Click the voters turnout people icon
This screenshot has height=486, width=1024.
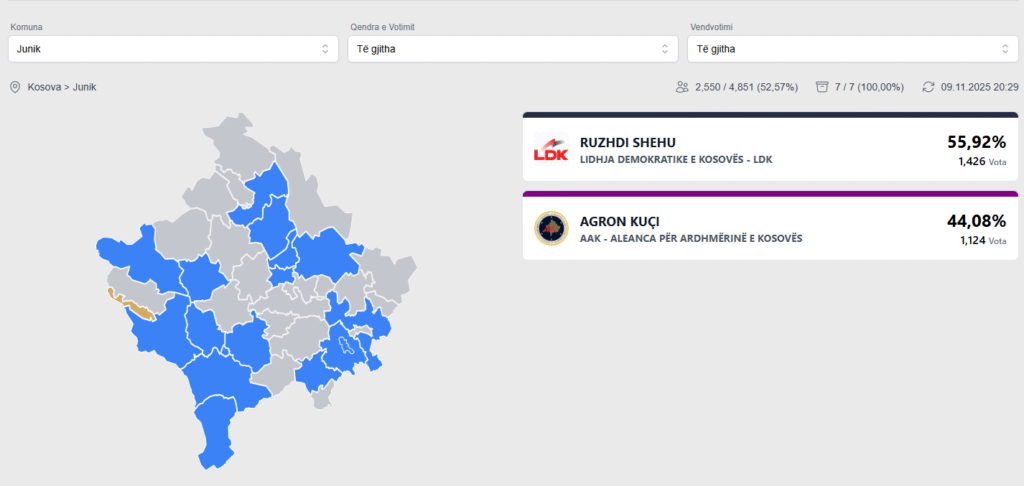tap(682, 87)
